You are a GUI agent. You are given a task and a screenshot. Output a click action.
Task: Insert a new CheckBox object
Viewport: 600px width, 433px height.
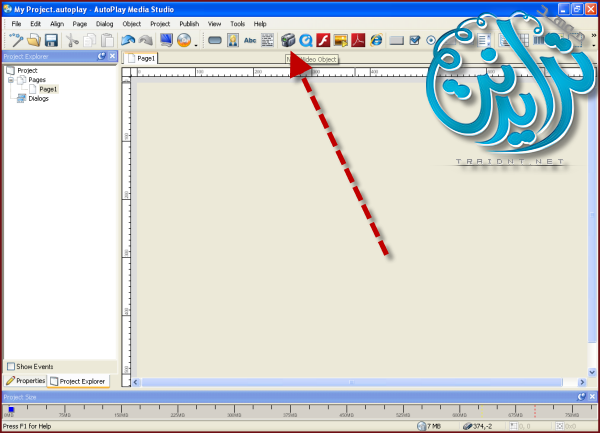[x=415, y=40]
